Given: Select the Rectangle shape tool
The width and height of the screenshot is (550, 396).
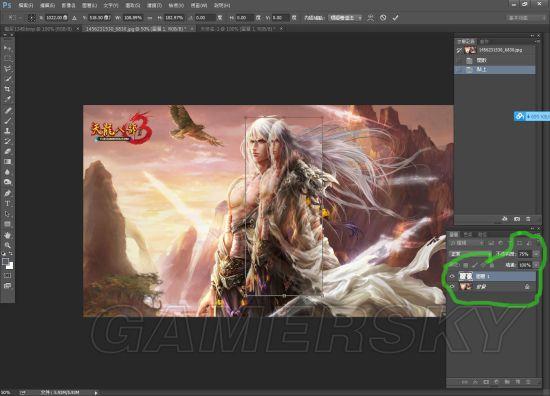Looking at the screenshot, I should 7,224.
